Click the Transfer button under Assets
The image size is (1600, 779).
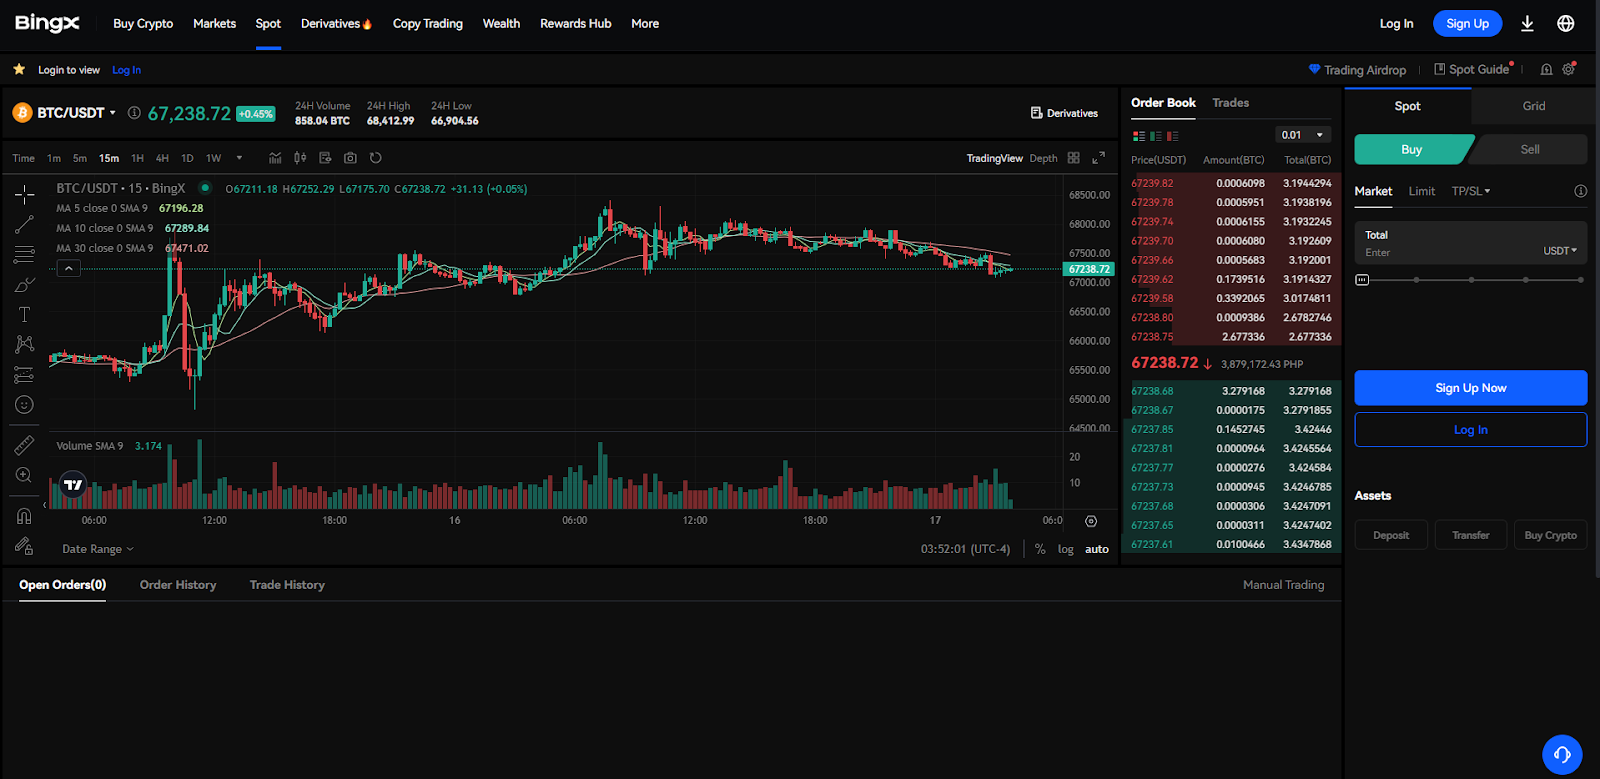[1470, 535]
